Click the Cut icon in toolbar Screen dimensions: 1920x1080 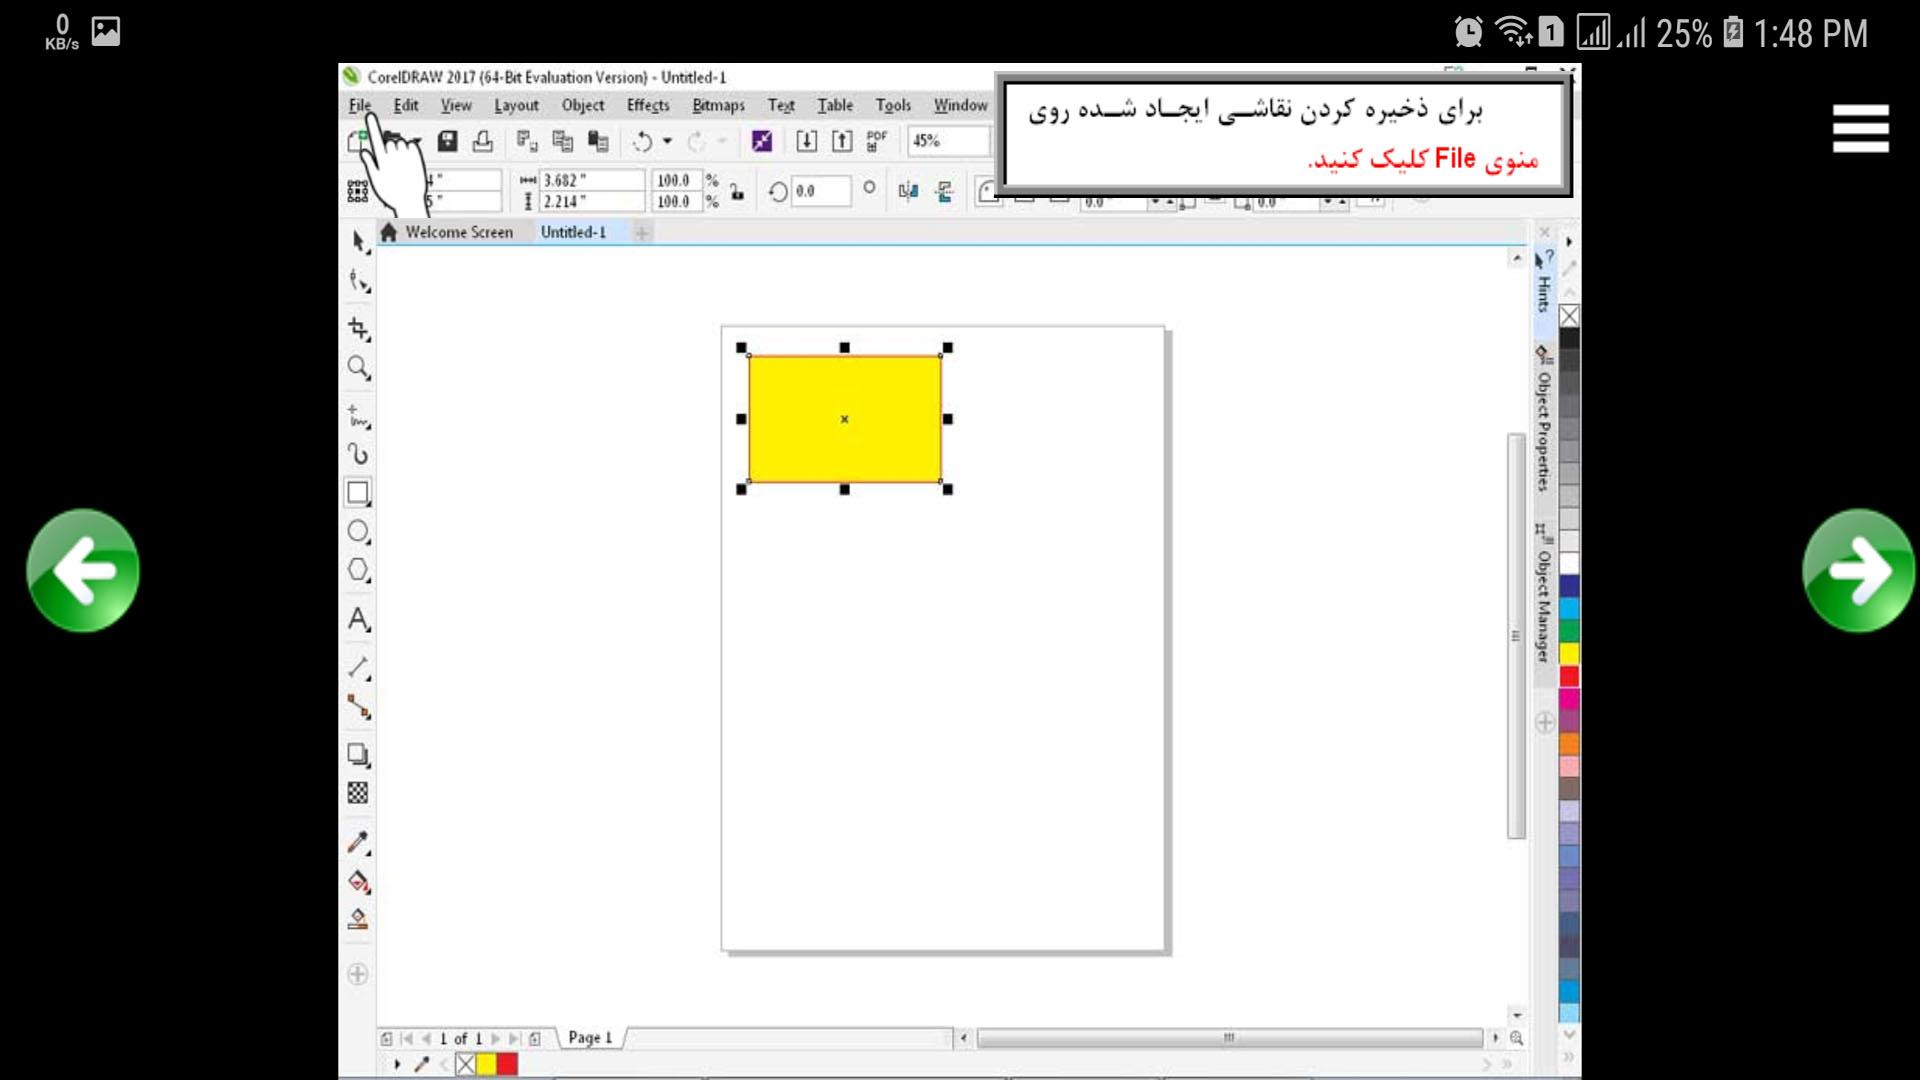(527, 141)
